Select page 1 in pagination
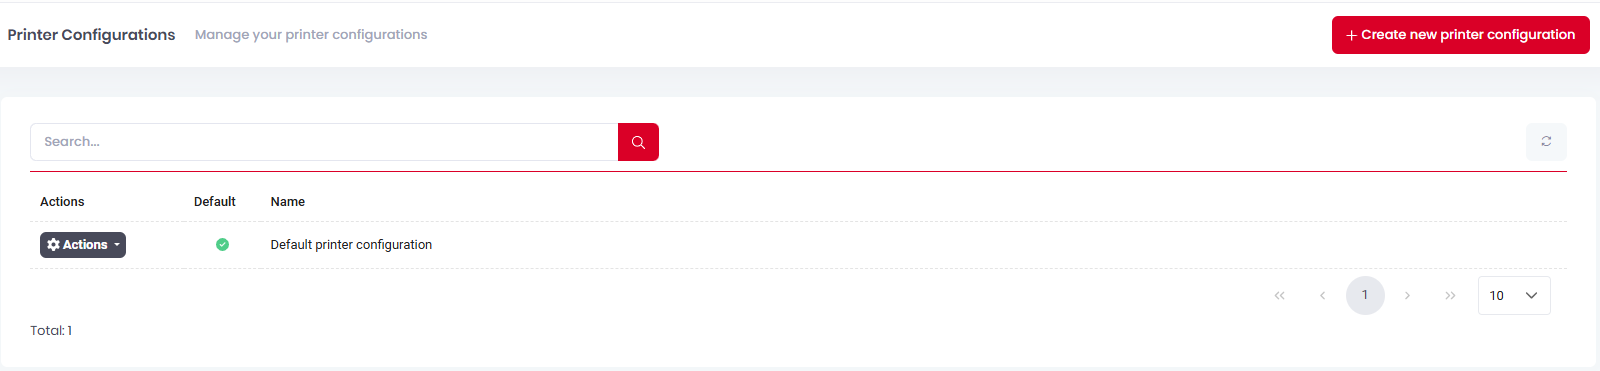Viewport: 1600px width, 371px height. 1365,295
